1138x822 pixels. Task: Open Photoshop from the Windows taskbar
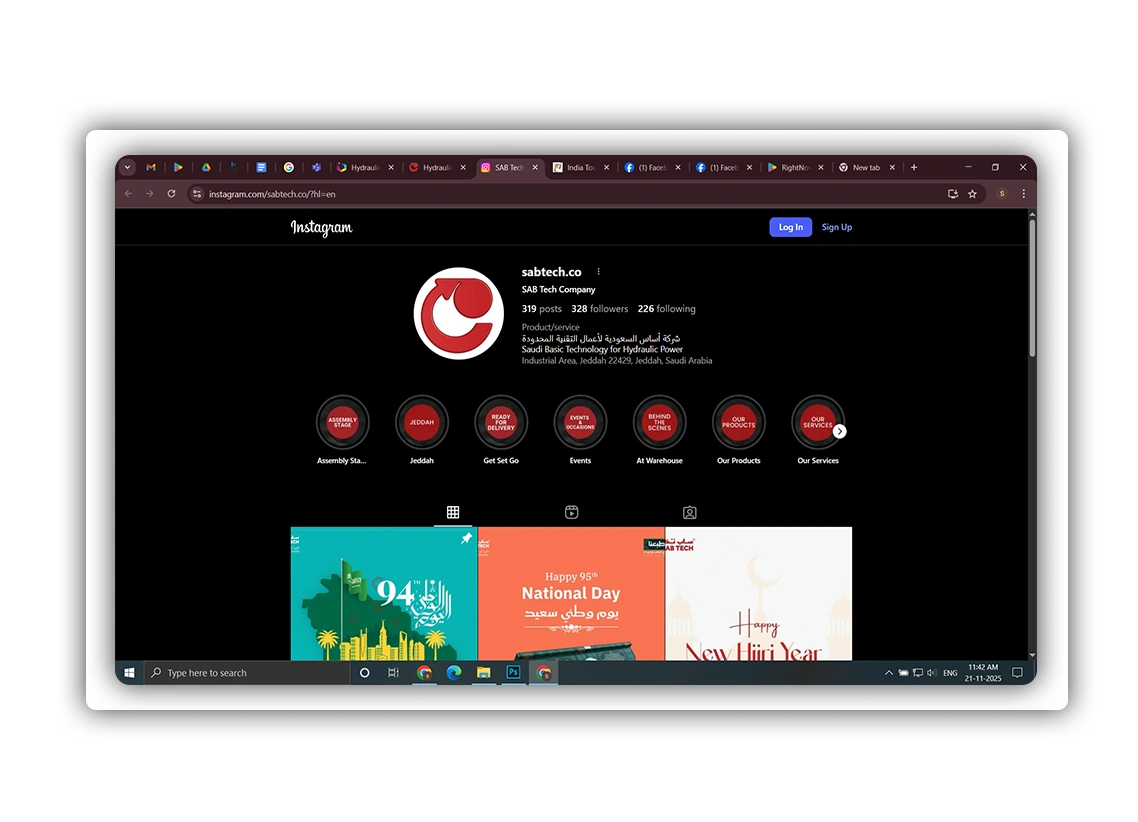click(x=513, y=673)
